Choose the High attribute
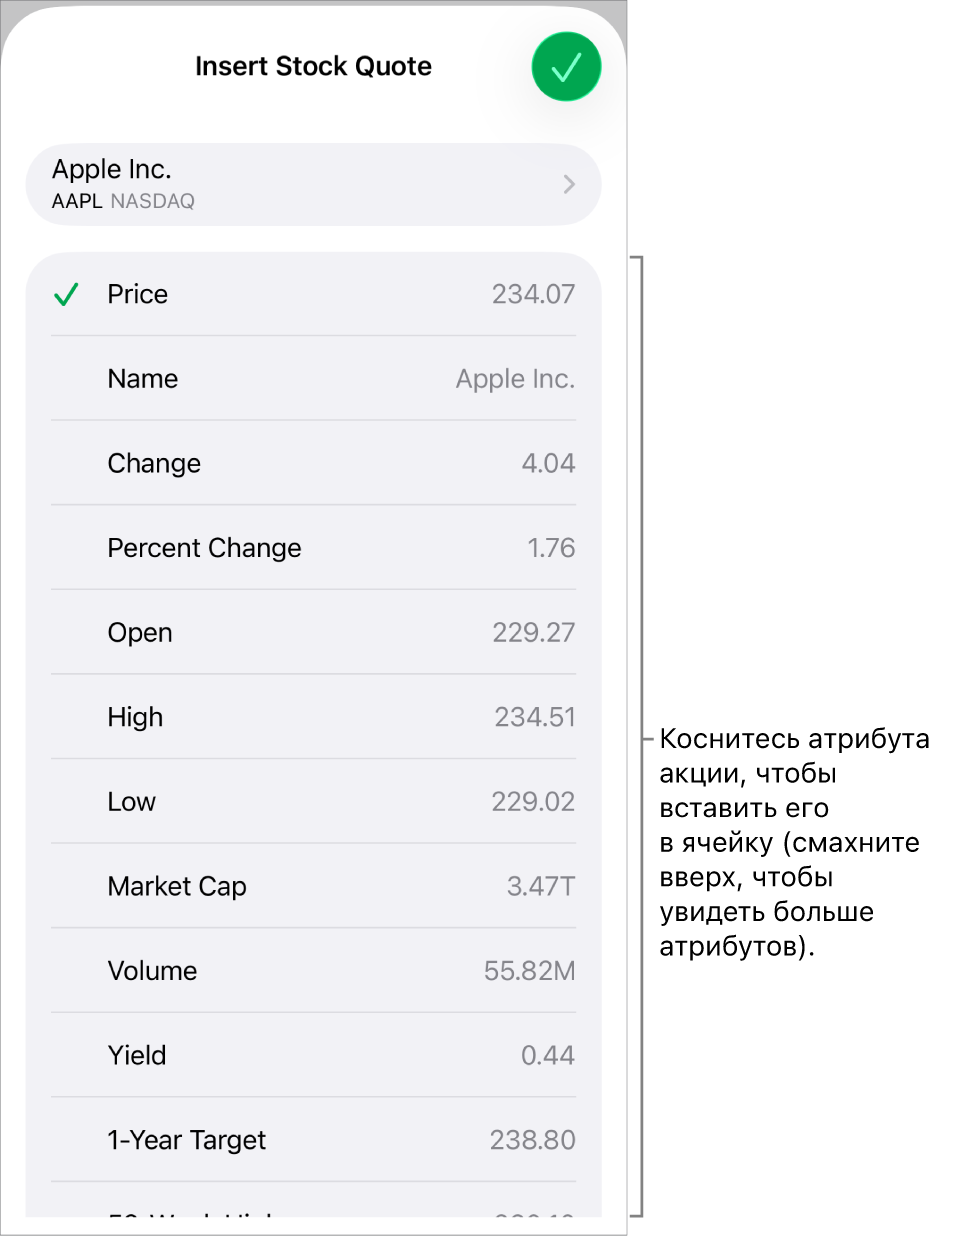The height and width of the screenshot is (1237, 955). (313, 717)
